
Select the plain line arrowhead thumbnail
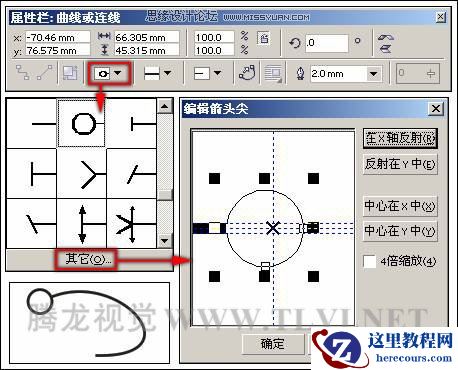32,124
